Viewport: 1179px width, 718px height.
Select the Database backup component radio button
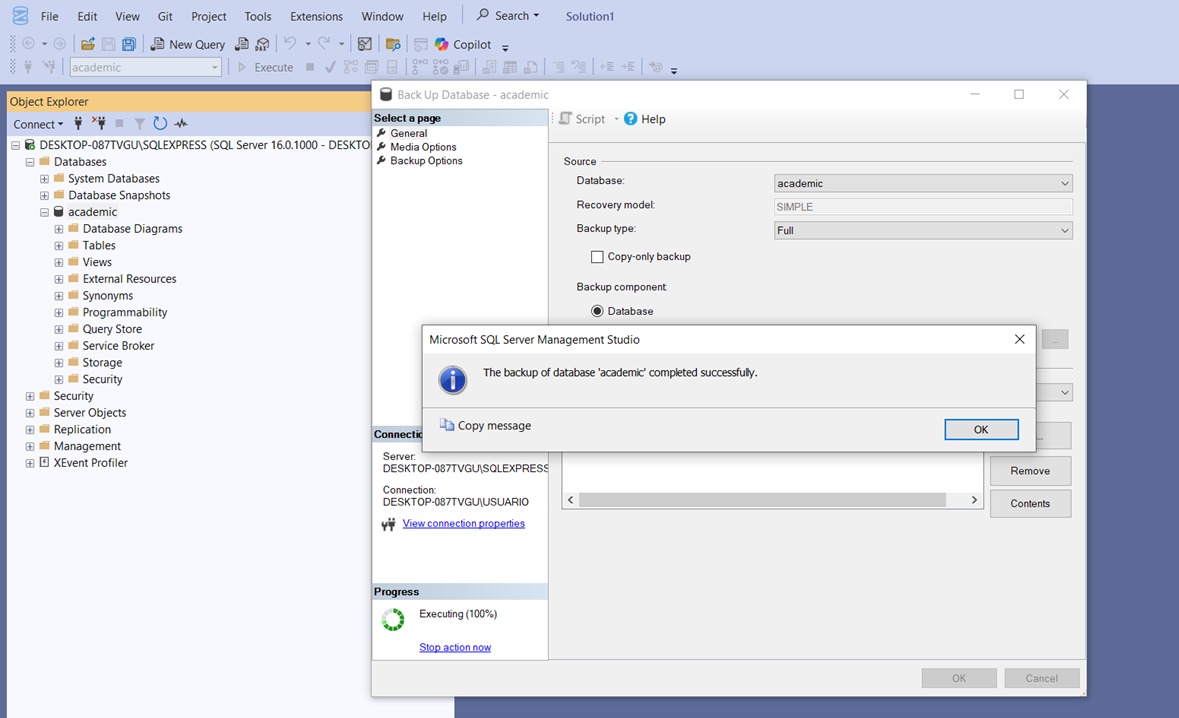pyautogui.click(x=597, y=311)
